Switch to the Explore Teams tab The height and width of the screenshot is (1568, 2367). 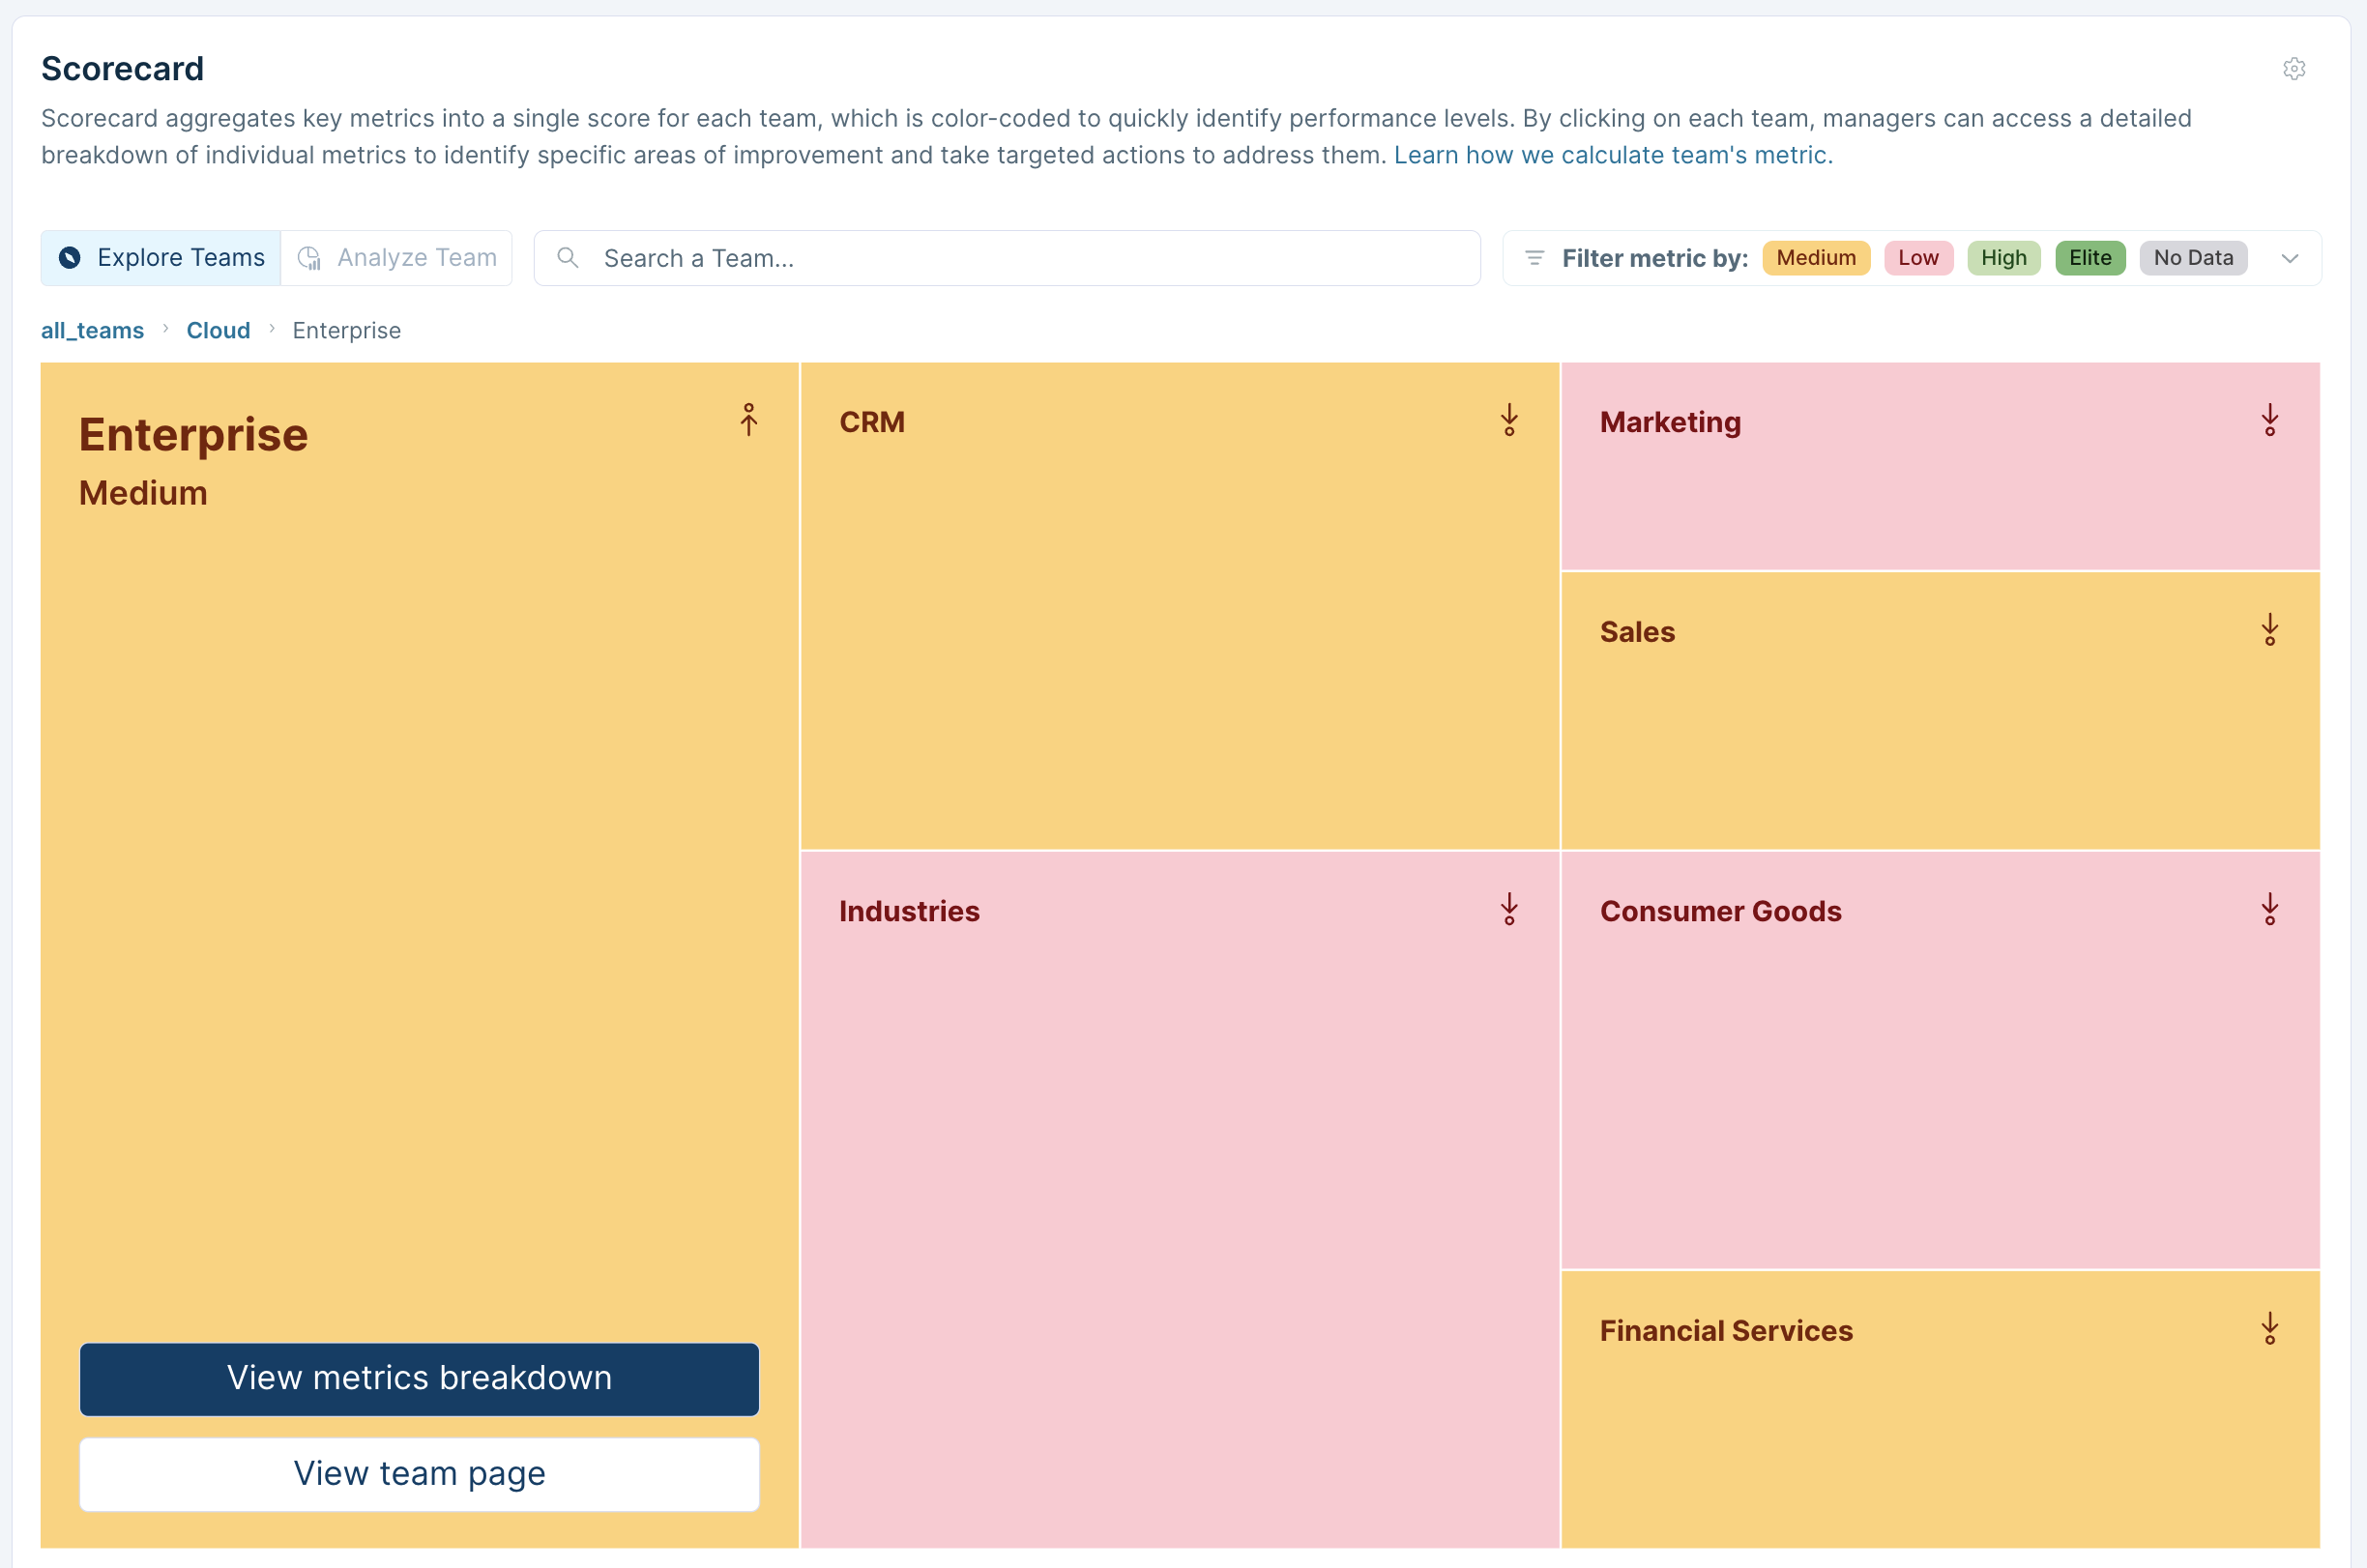coord(162,258)
